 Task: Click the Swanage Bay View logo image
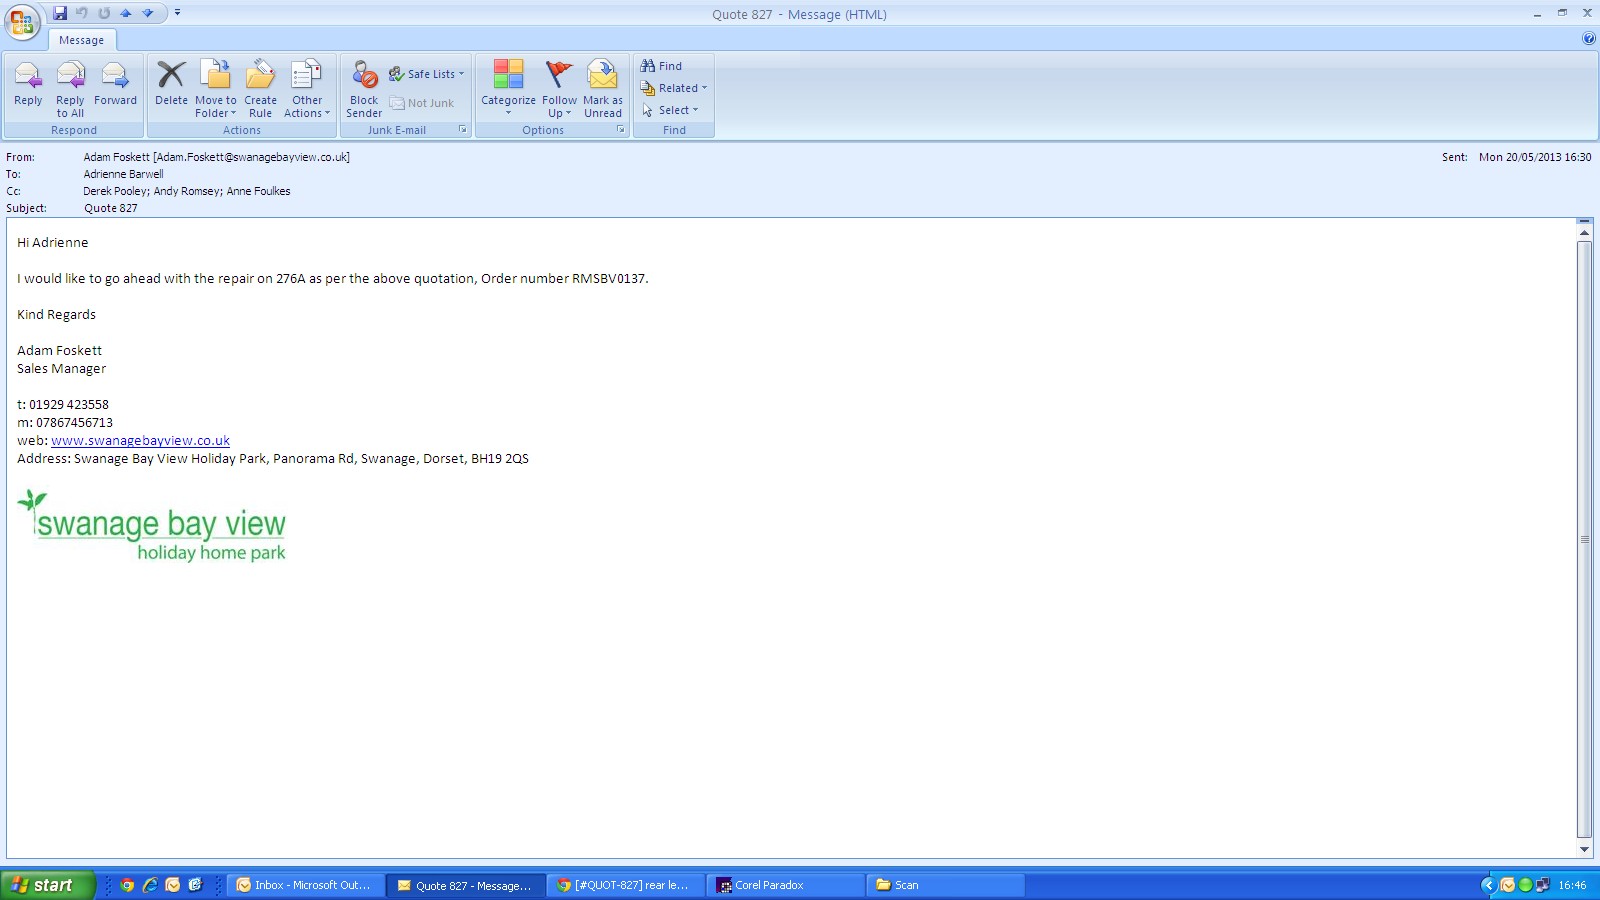pyautogui.click(x=152, y=526)
